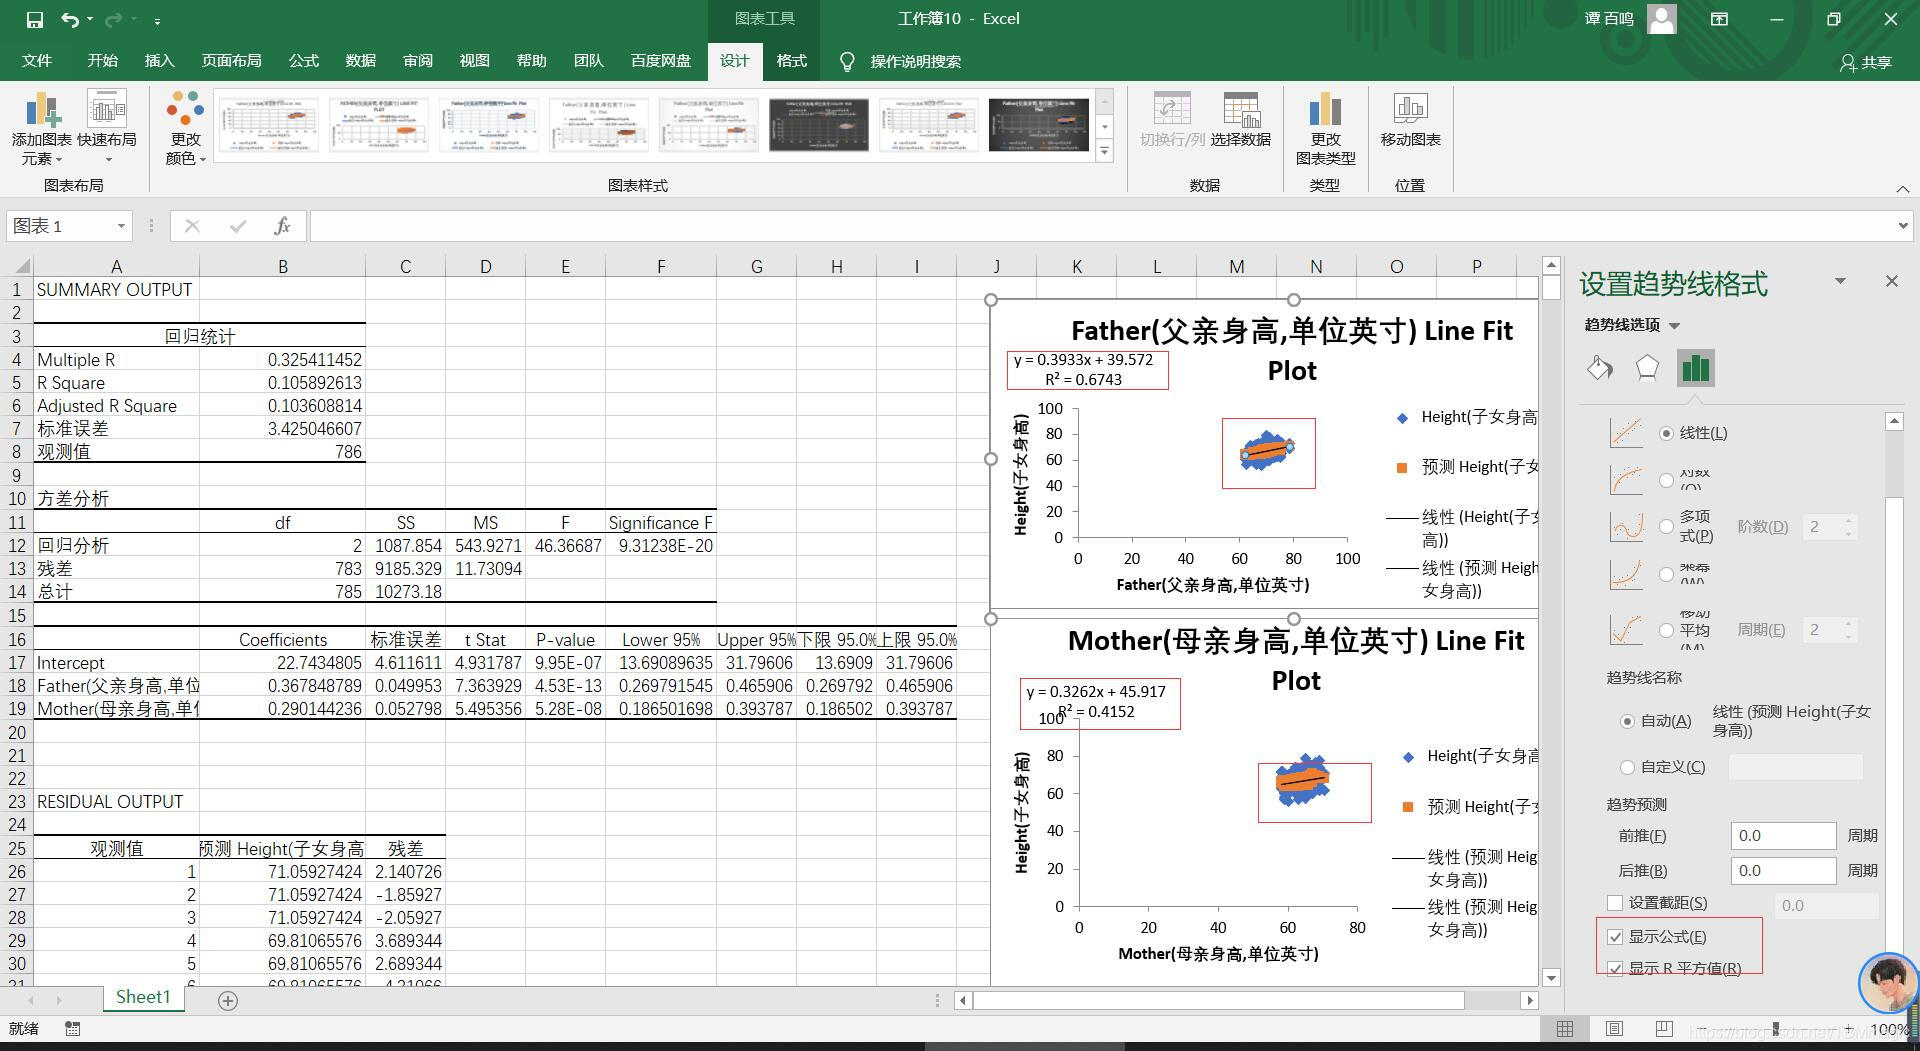
Task: Select Power trendline radio button
Action: point(1666,574)
